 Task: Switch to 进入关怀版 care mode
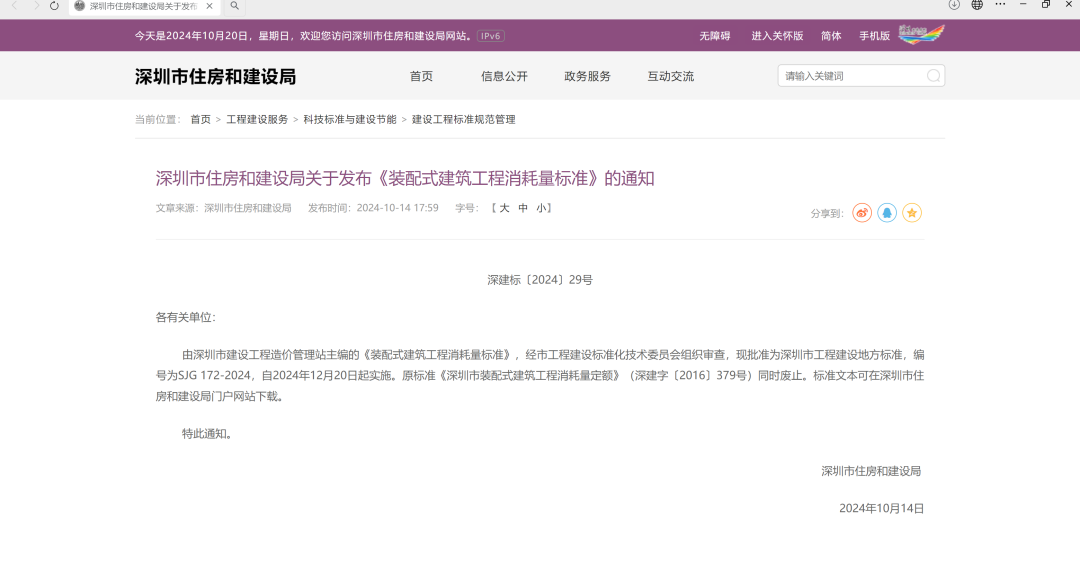(777, 36)
